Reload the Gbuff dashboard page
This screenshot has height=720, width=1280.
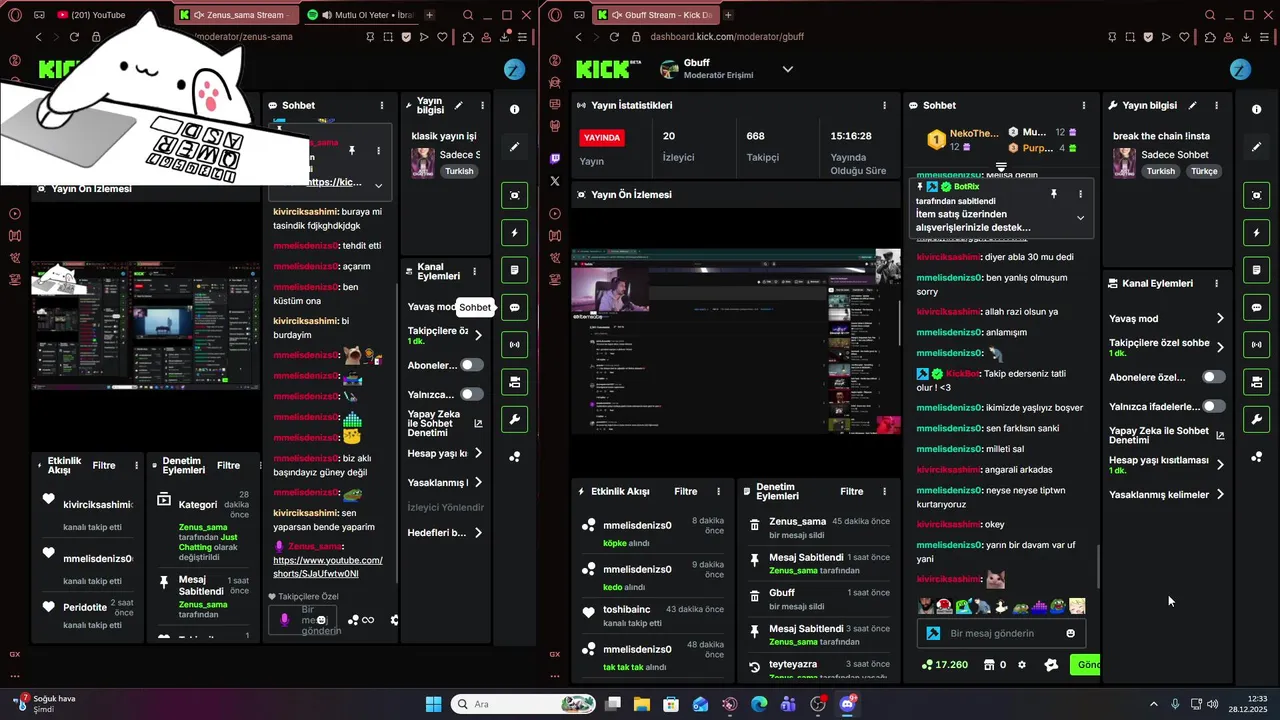point(614,37)
